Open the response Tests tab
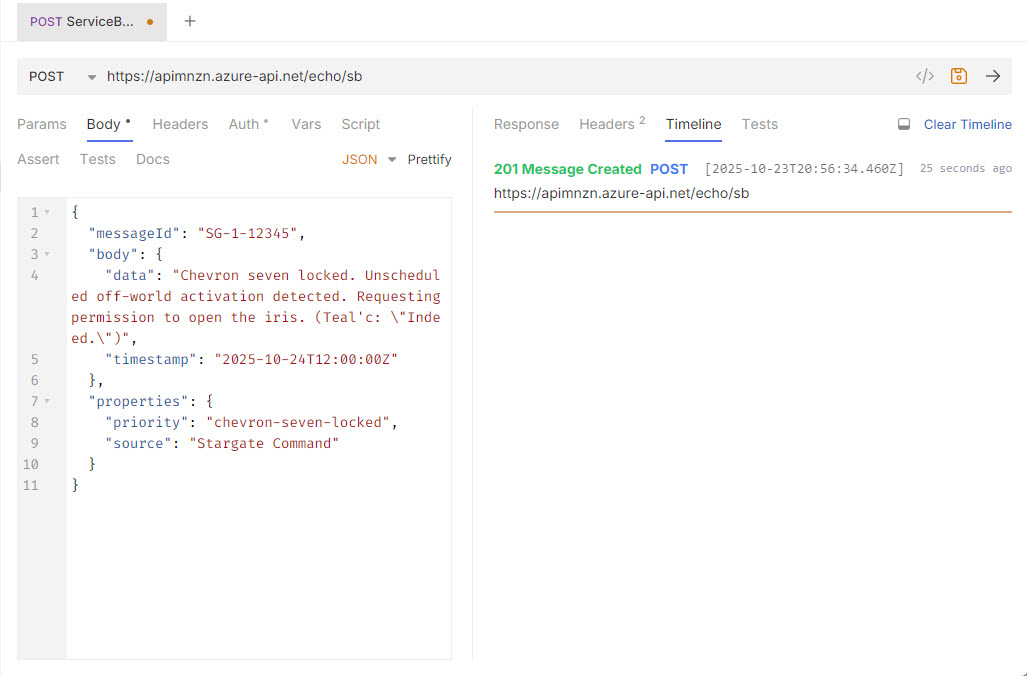This screenshot has width=1027, height=676. pos(759,124)
